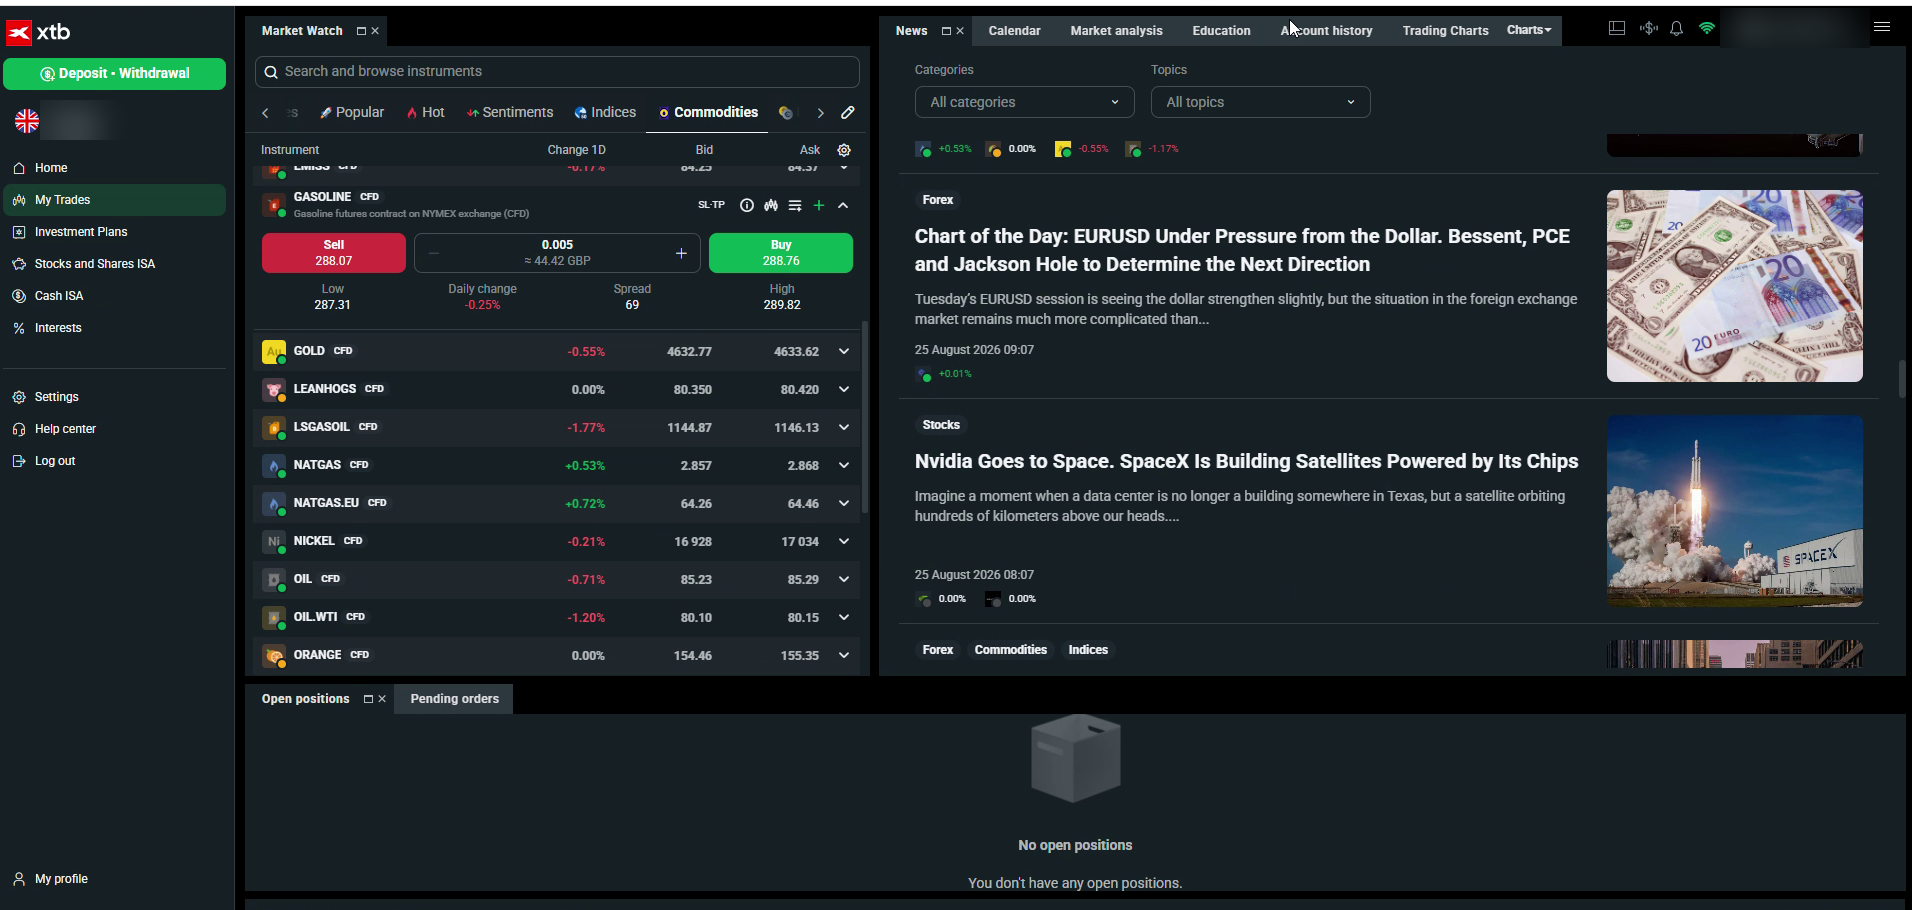Click the Deposit · Withdrawal button
Viewport: 1912px width, 910px height.
pos(114,74)
